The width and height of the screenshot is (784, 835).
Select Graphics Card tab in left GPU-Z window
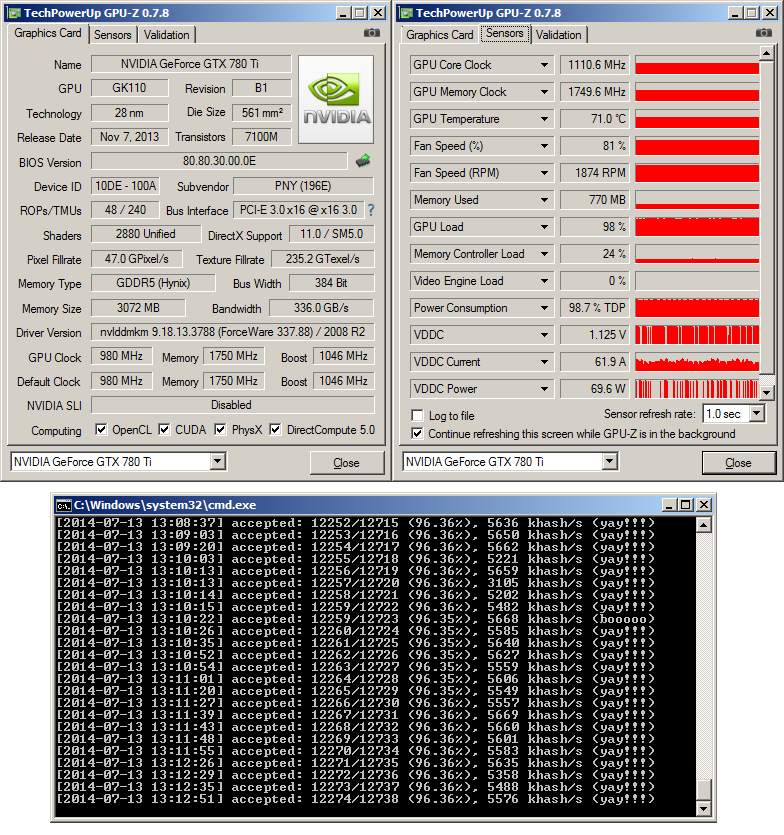tap(48, 33)
